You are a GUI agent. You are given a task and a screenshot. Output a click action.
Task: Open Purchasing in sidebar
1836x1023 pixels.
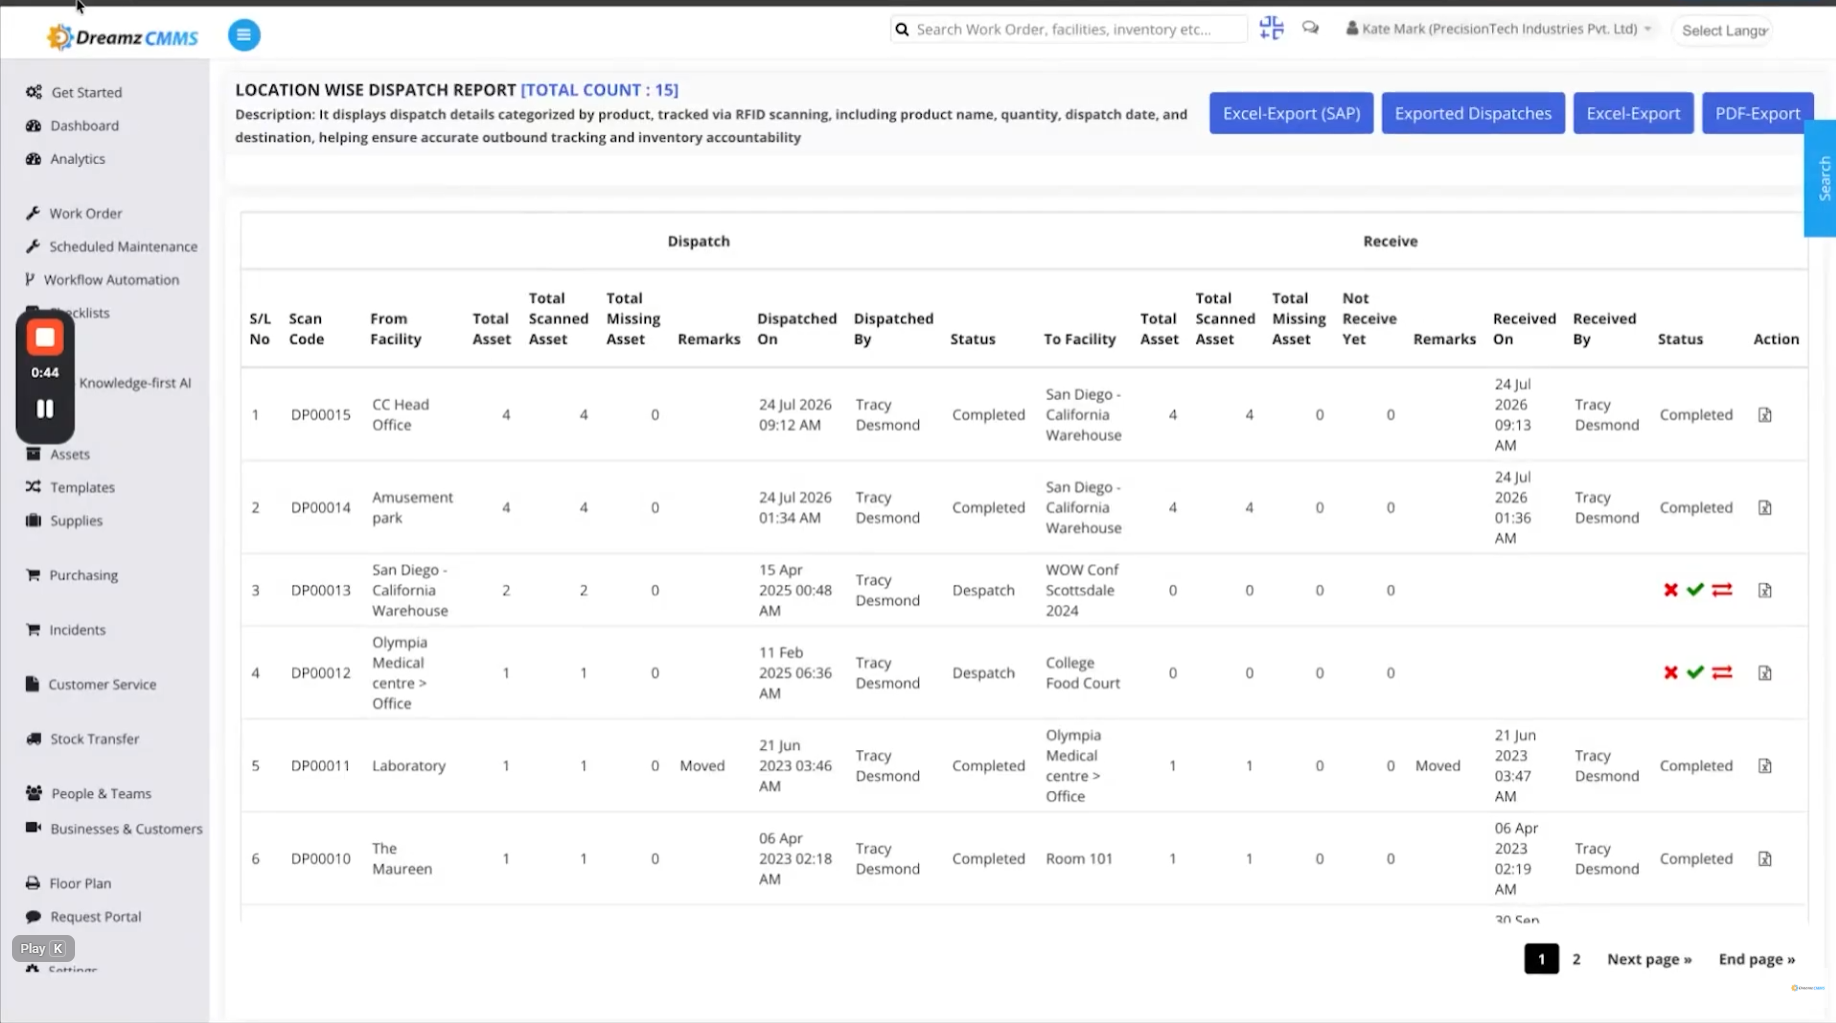[72, 575]
